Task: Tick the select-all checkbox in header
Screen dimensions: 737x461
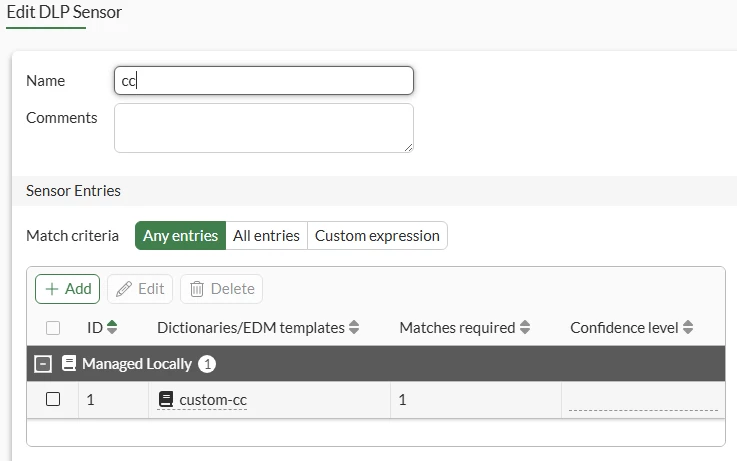Action: (x=53, y=328)
